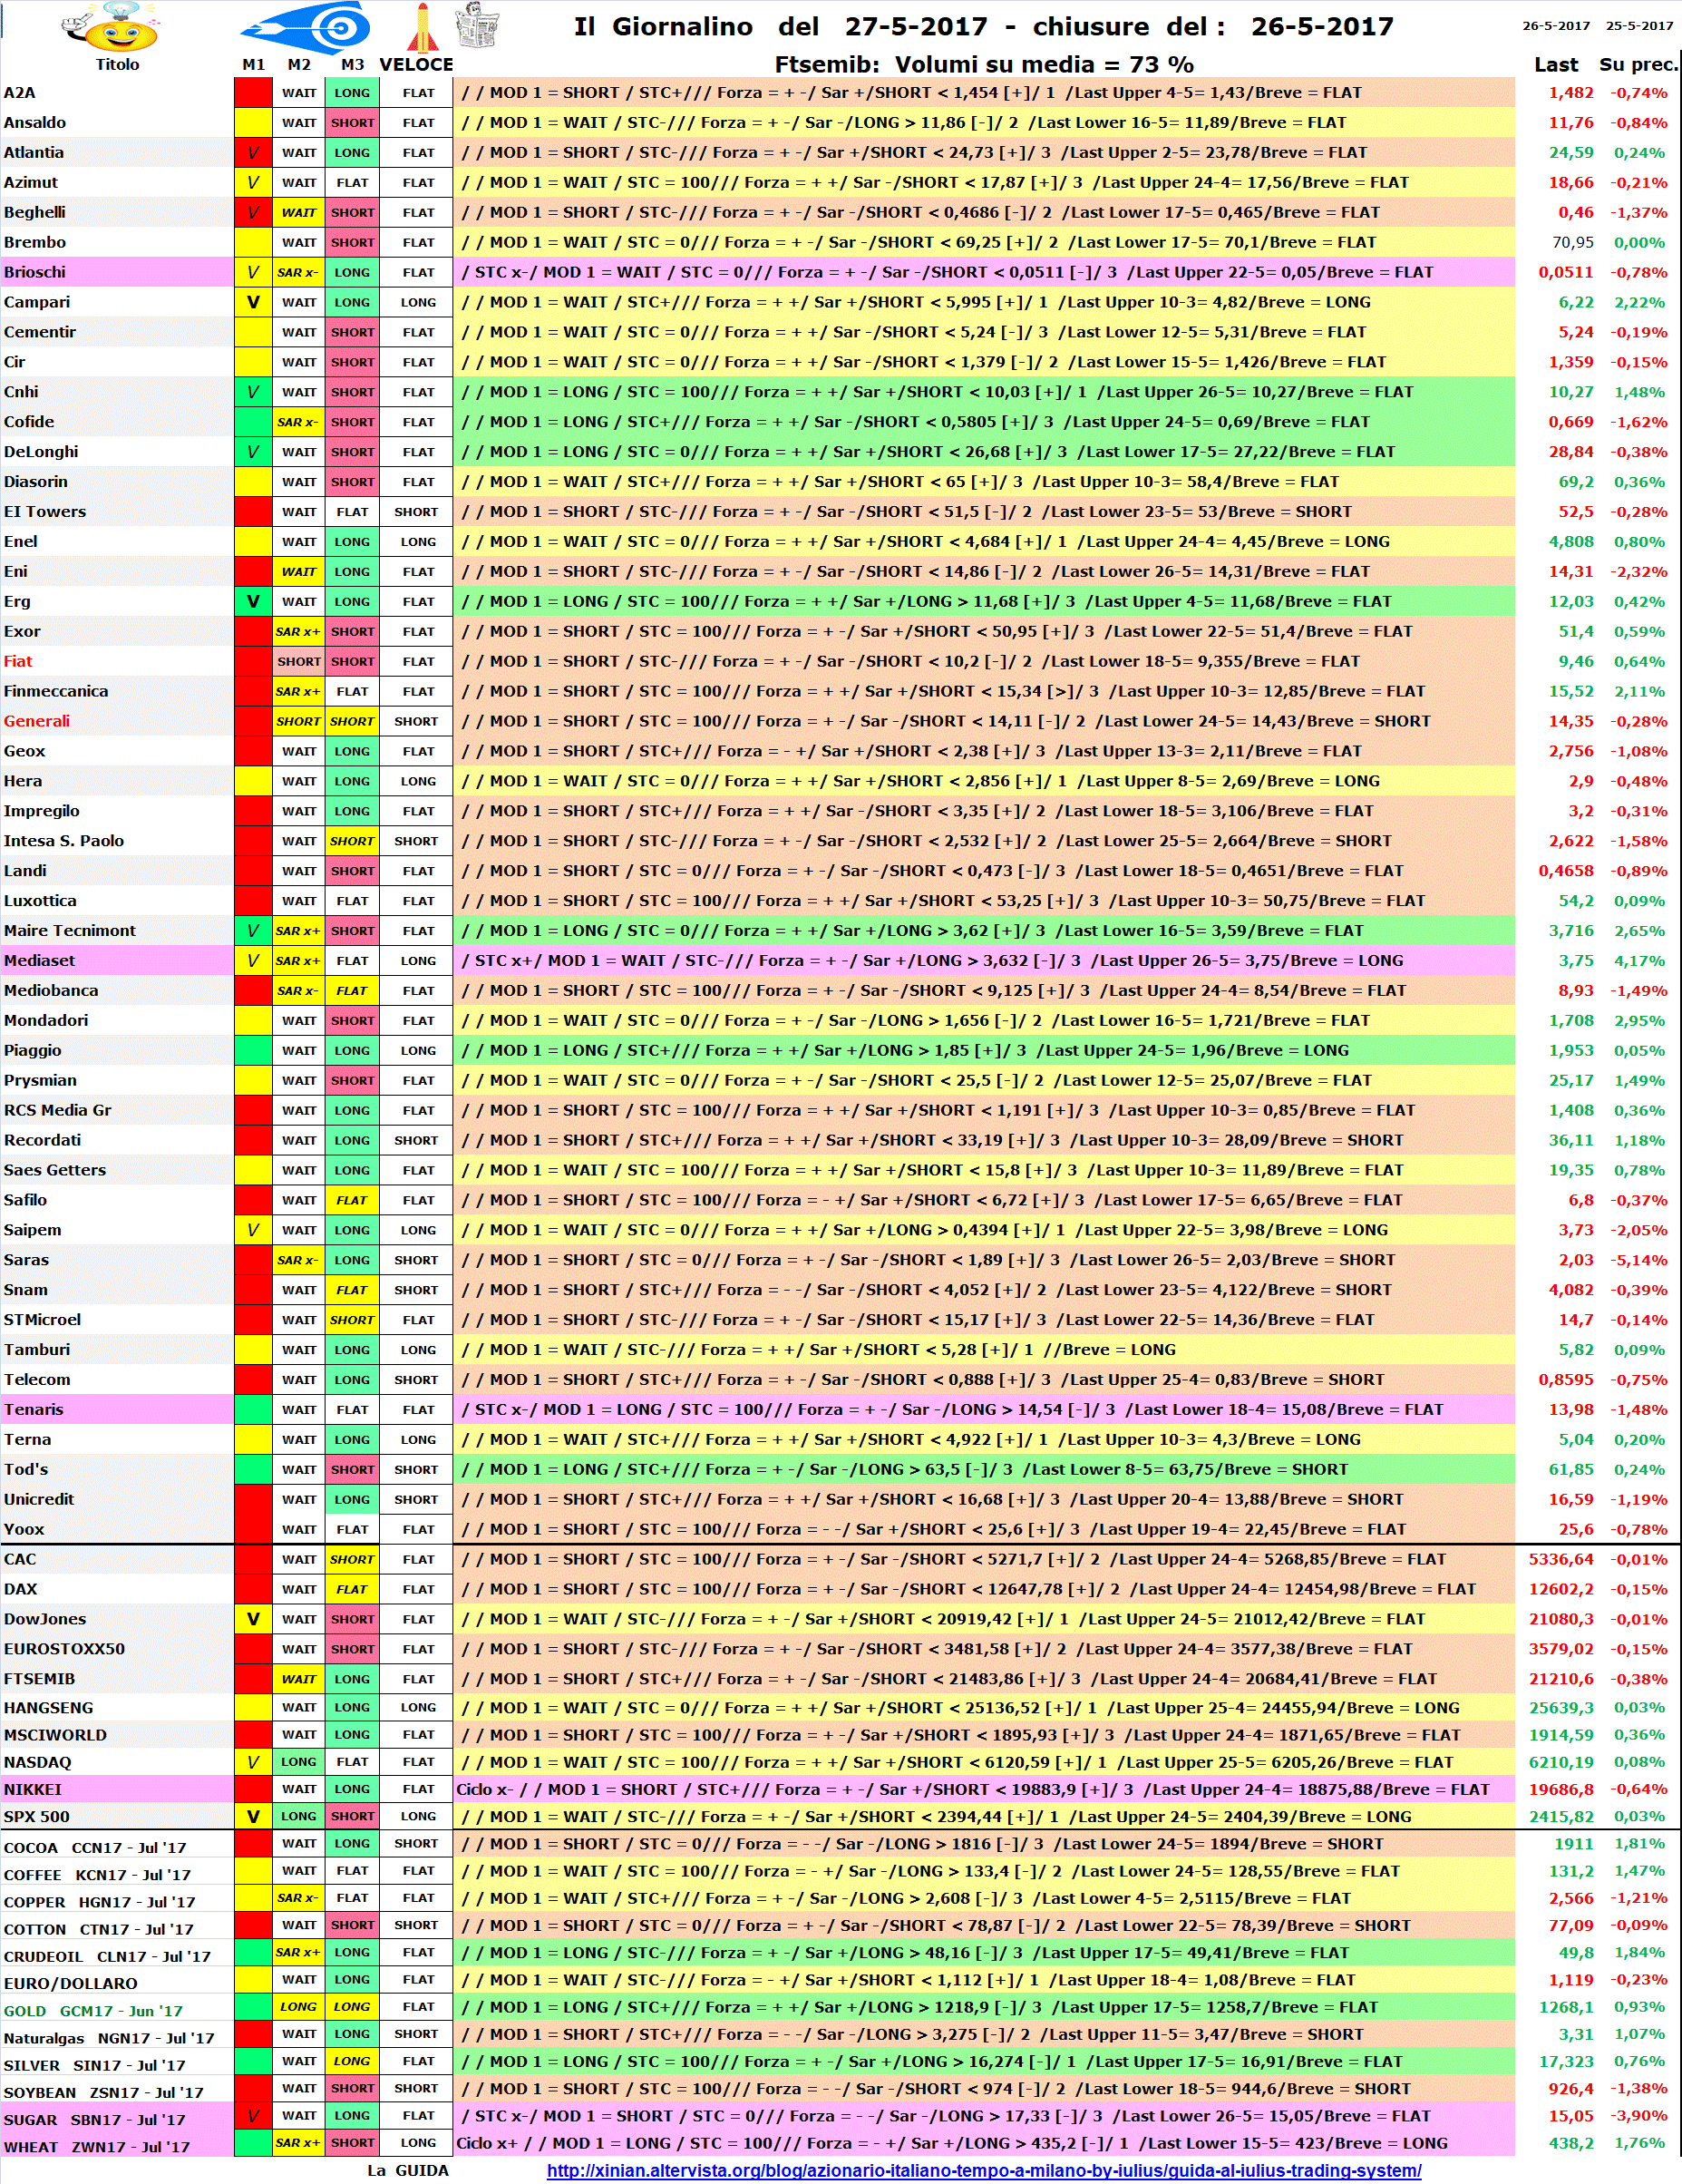
Task: Select the NIKKEI index row name
Action: click(x=117, y=1790)
